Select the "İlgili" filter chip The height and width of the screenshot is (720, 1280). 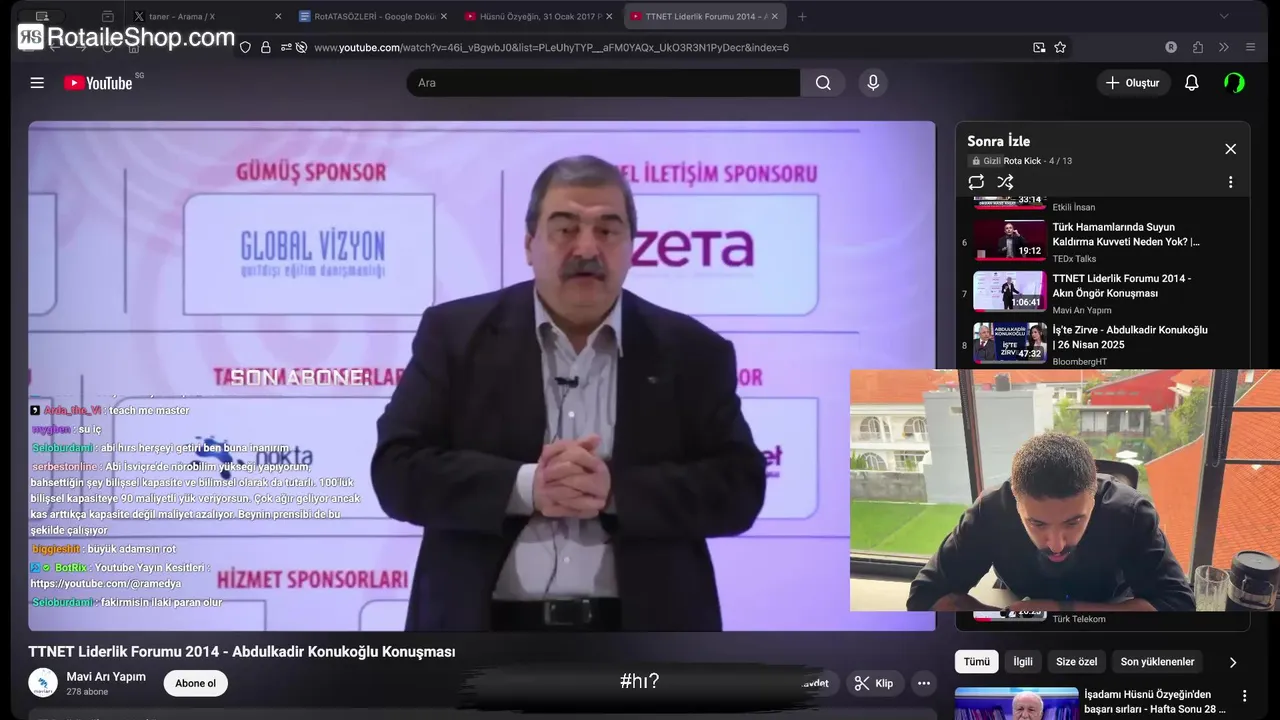1023,662
